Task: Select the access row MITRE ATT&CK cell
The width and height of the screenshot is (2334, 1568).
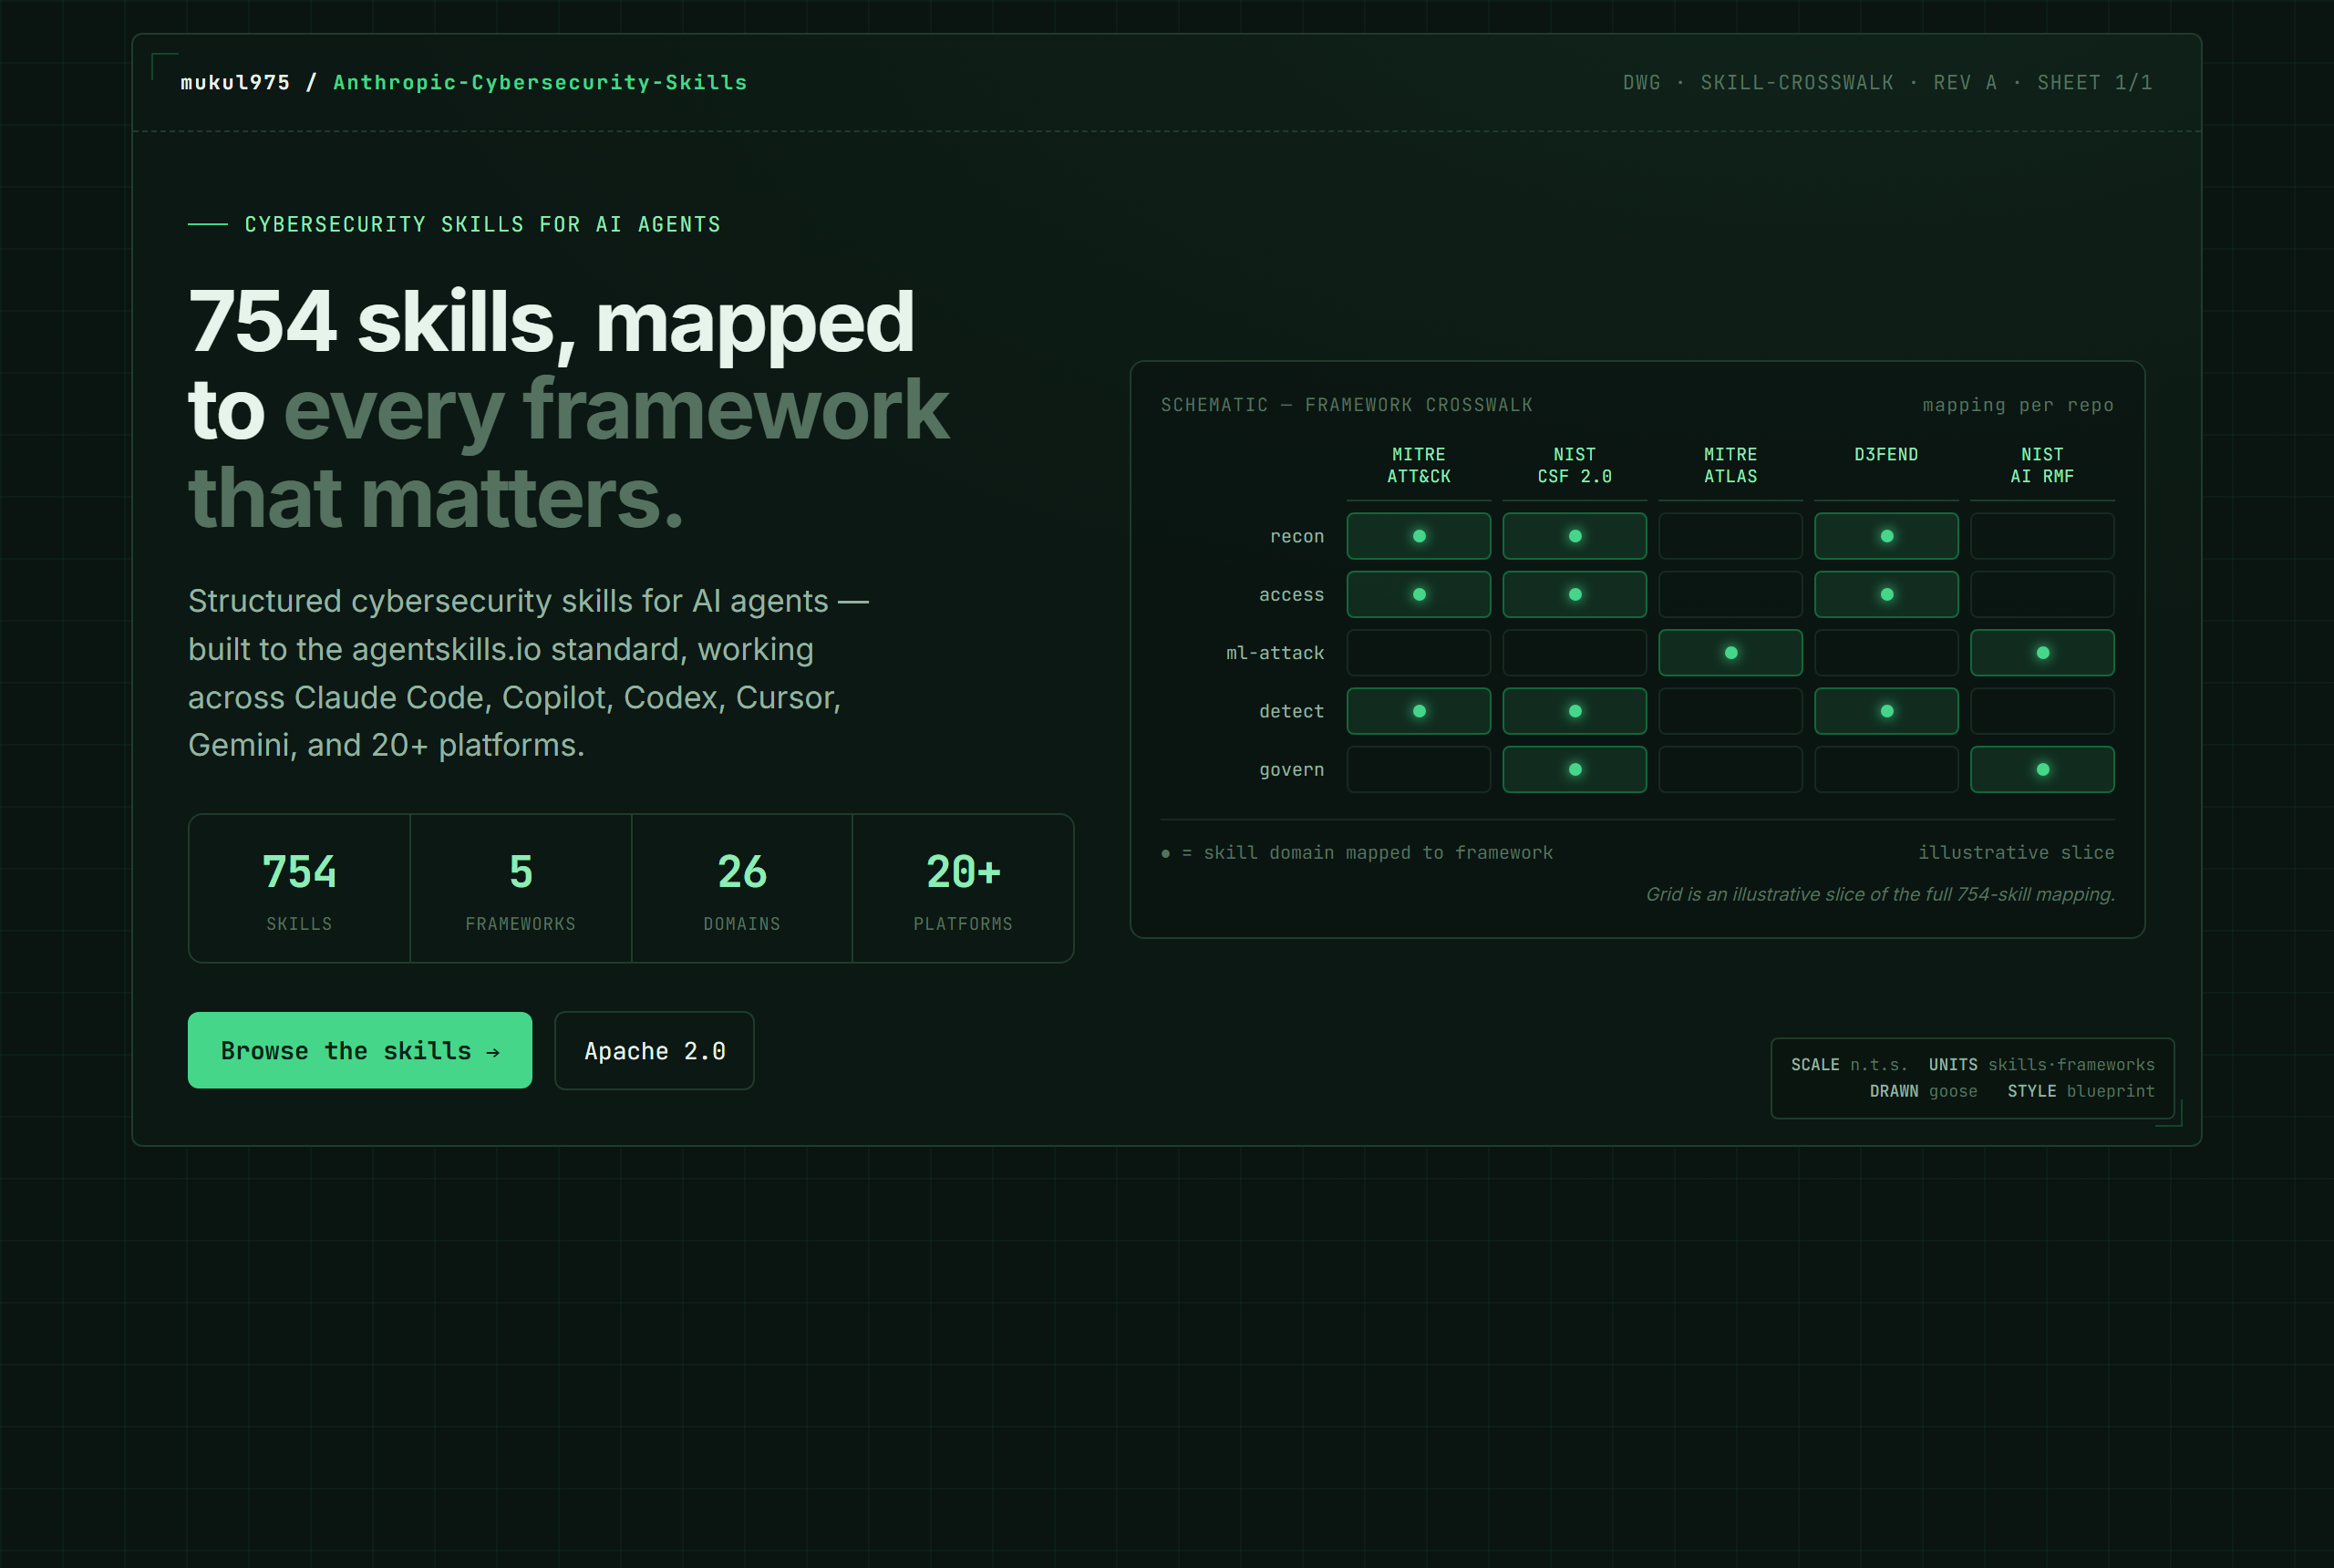Action: (x=1418, y=594)
